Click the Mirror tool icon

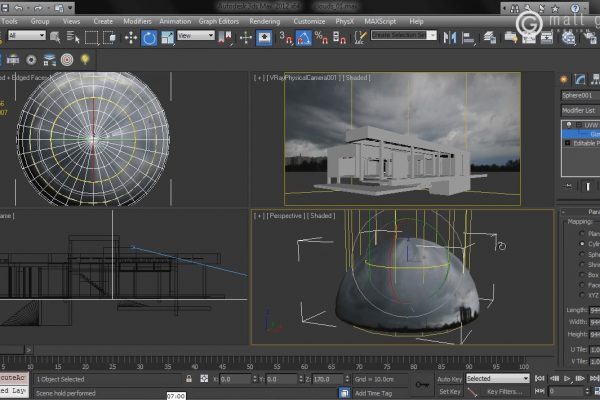click(x=450, y=38)
